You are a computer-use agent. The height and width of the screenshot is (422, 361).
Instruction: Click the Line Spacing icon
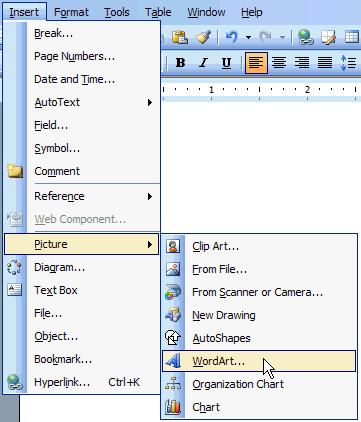pos(348,63)
